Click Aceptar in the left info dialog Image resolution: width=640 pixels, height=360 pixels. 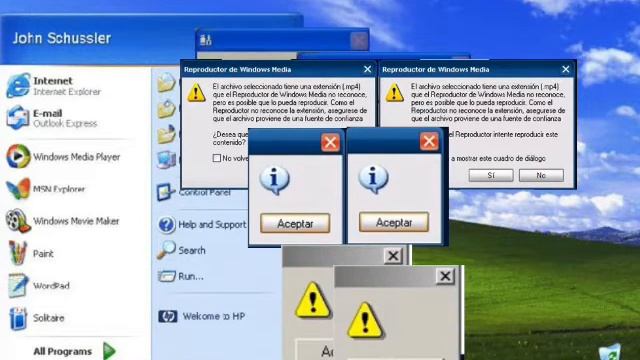click(295, 223)
